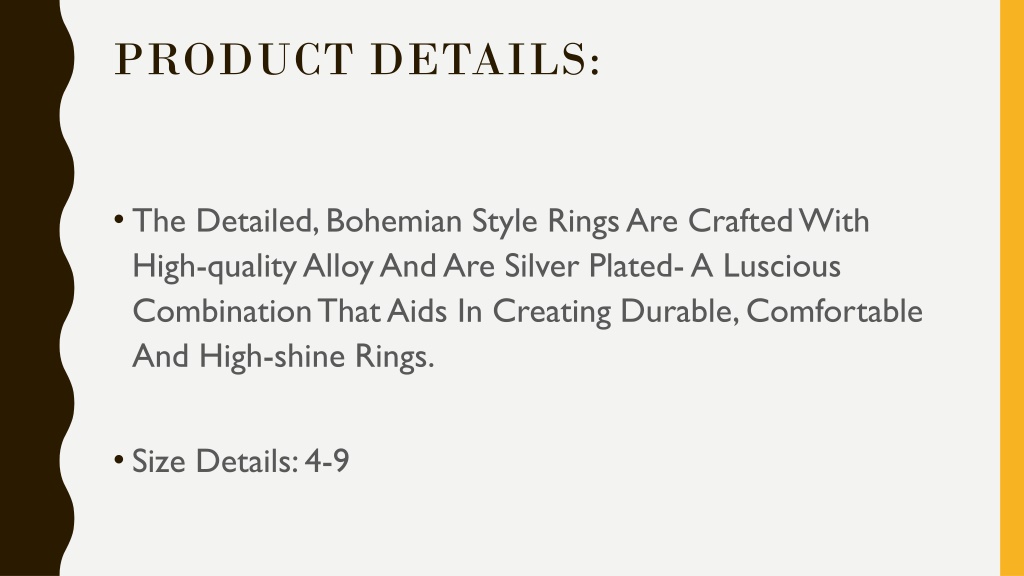Click the Size Details bullet marker
This screenshot has width=1024, height=576.
118,460
